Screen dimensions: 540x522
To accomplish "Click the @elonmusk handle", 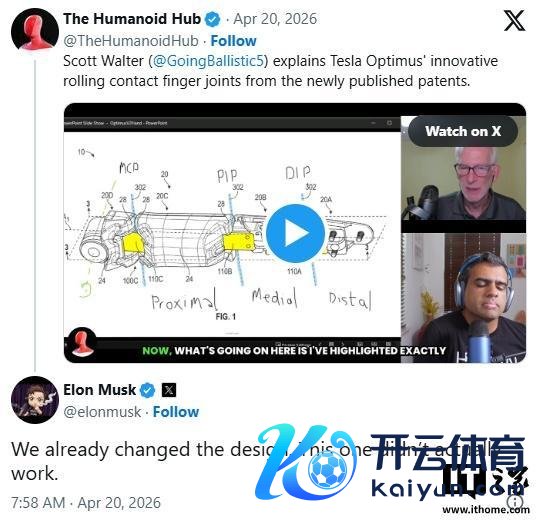I will click(102, 412).
